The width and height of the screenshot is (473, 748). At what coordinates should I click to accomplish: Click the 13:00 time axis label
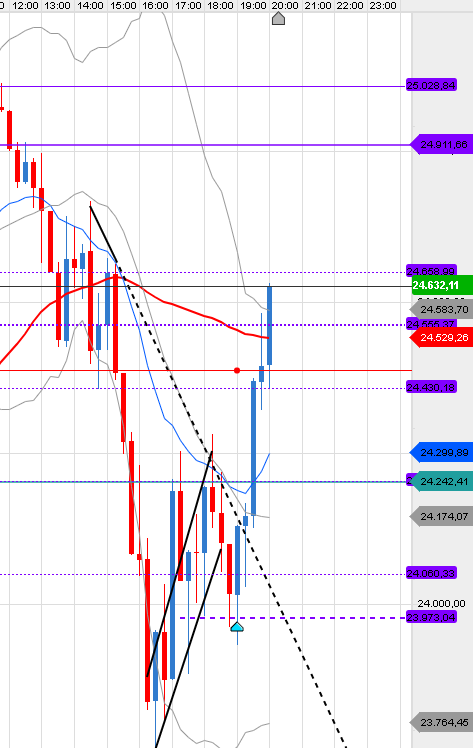coord(57,6)
